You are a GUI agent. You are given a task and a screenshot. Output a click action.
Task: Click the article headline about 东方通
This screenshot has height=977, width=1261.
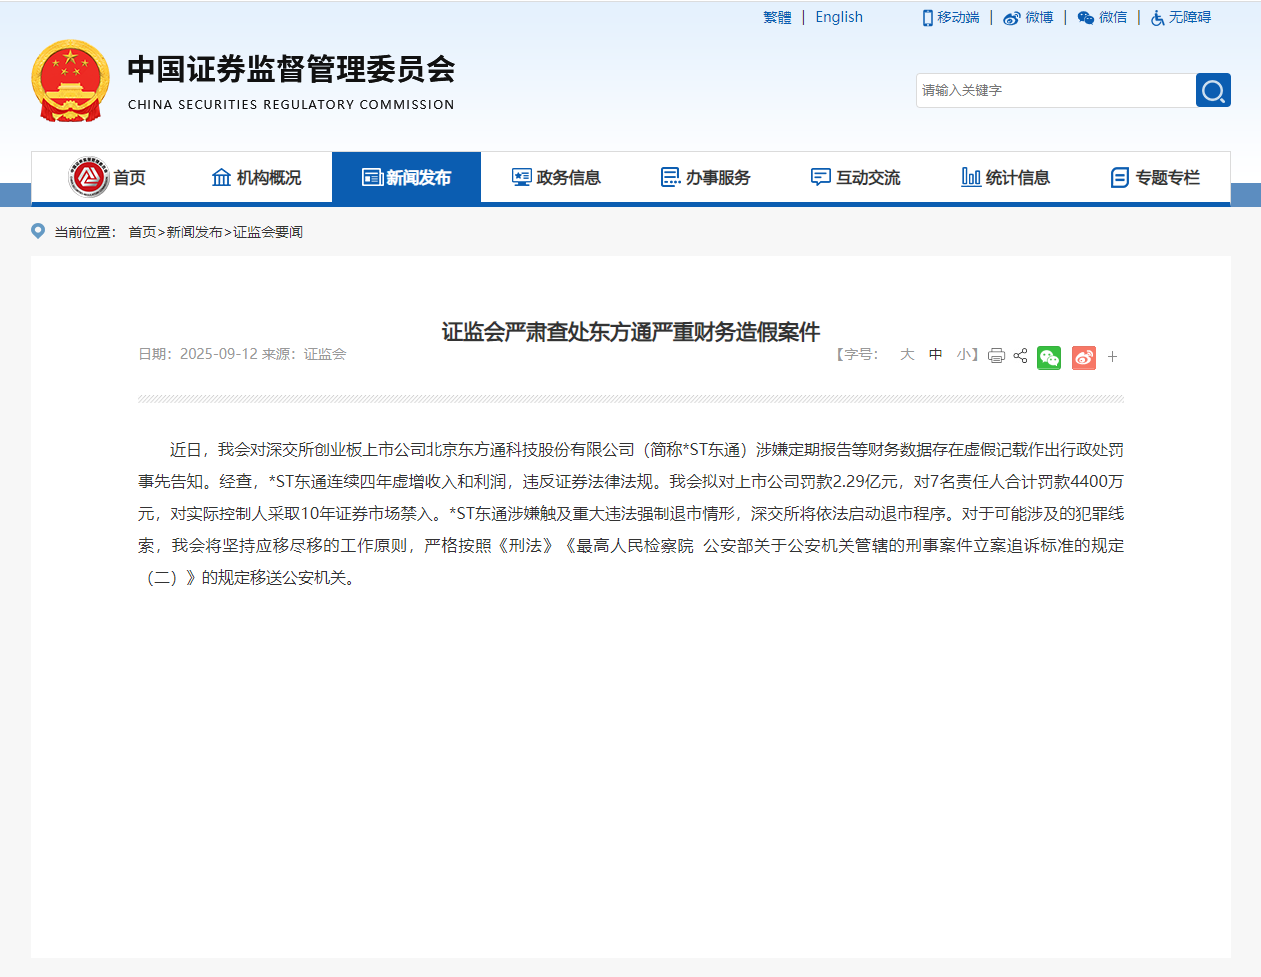[x=631, y=332]
